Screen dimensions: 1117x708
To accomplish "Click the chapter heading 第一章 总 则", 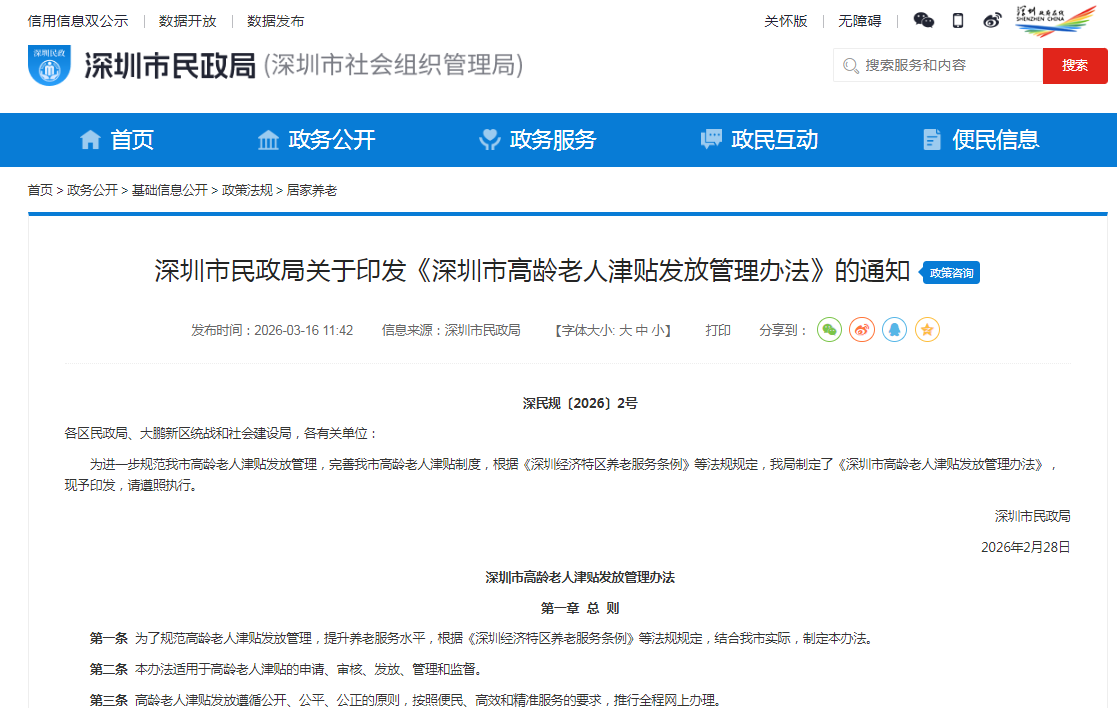I will 580,608.
